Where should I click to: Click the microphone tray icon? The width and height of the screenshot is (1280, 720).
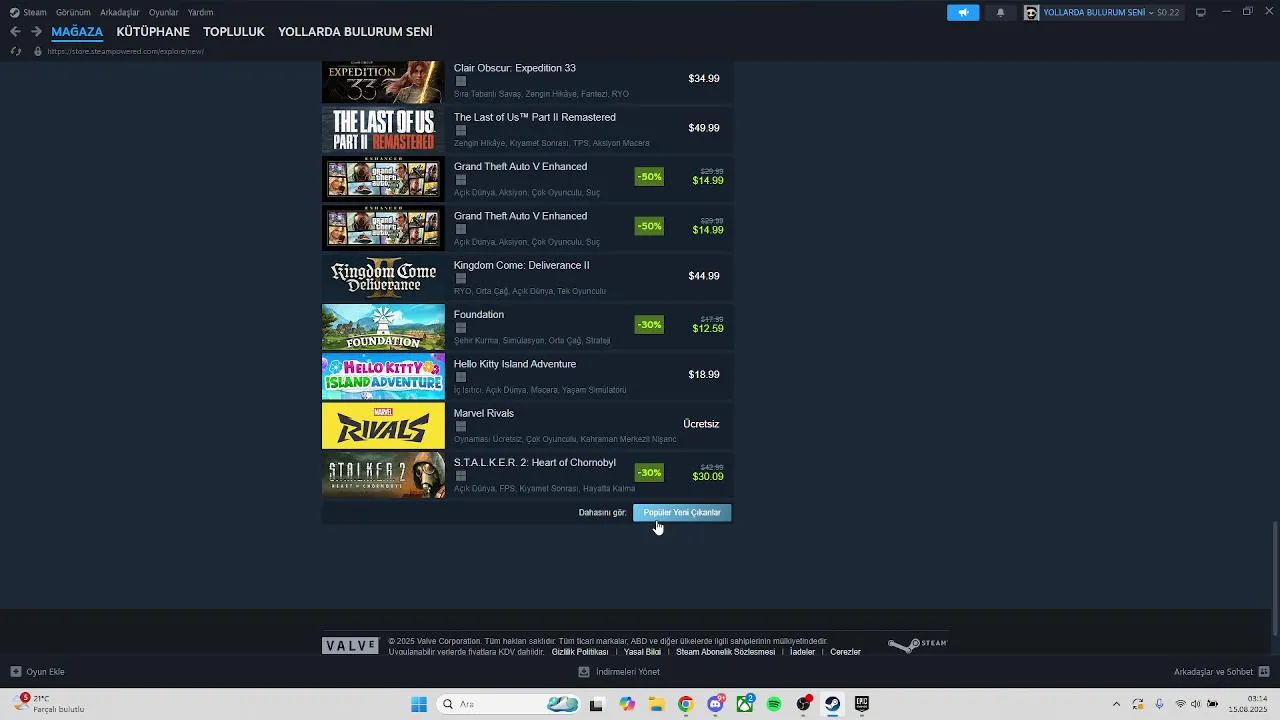click(x=1159, y=704)
